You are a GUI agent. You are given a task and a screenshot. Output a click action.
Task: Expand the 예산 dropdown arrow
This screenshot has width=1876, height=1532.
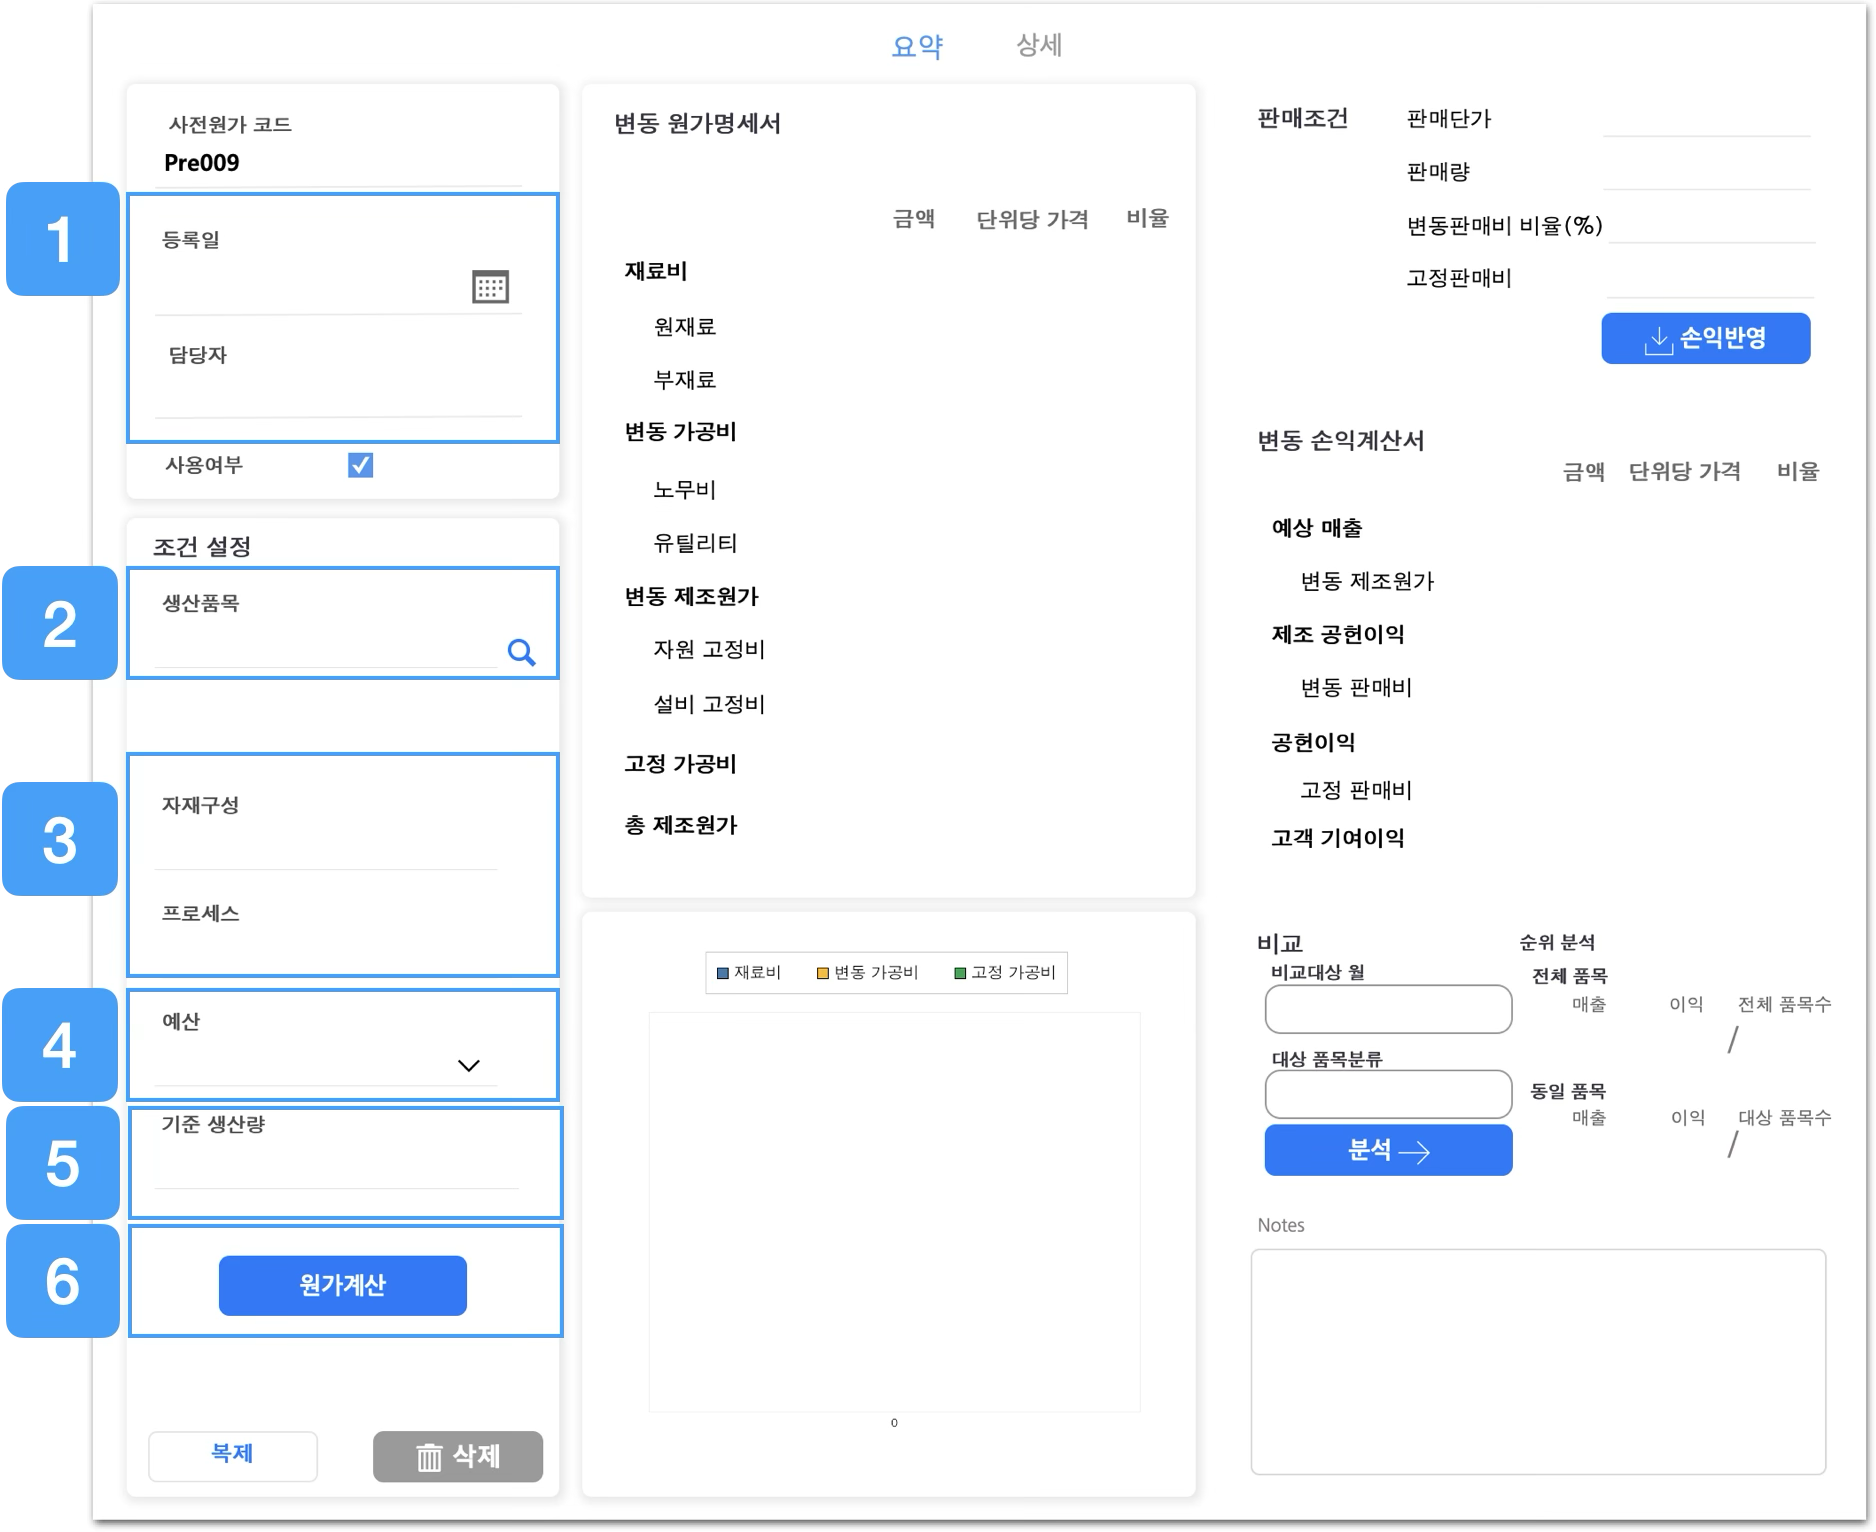tap(468, 1065)
